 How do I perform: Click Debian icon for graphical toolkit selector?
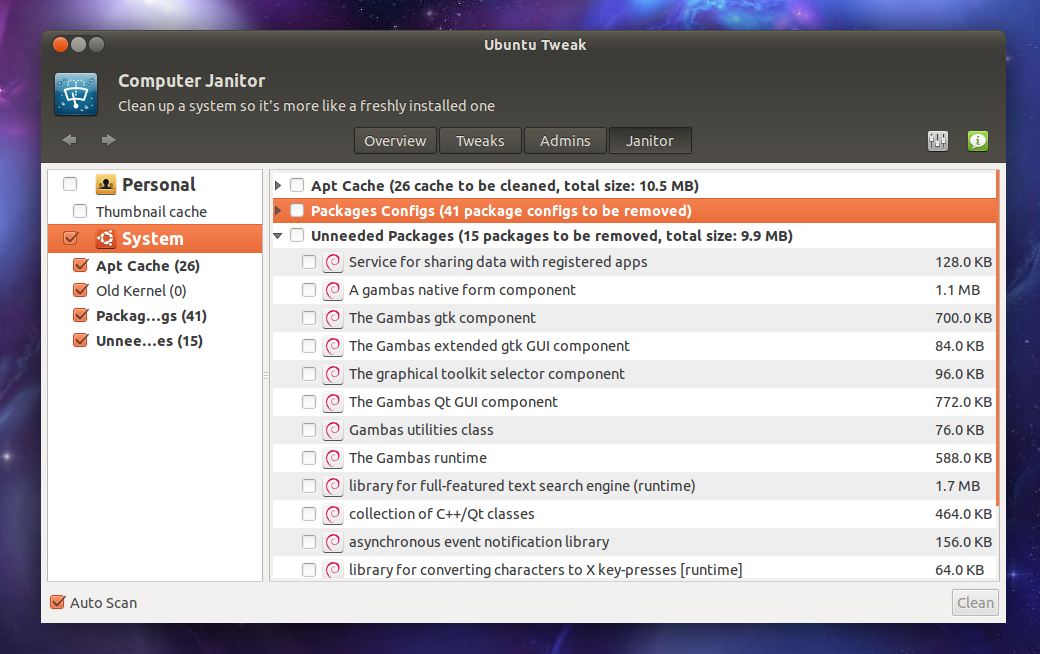click(332, 374)
